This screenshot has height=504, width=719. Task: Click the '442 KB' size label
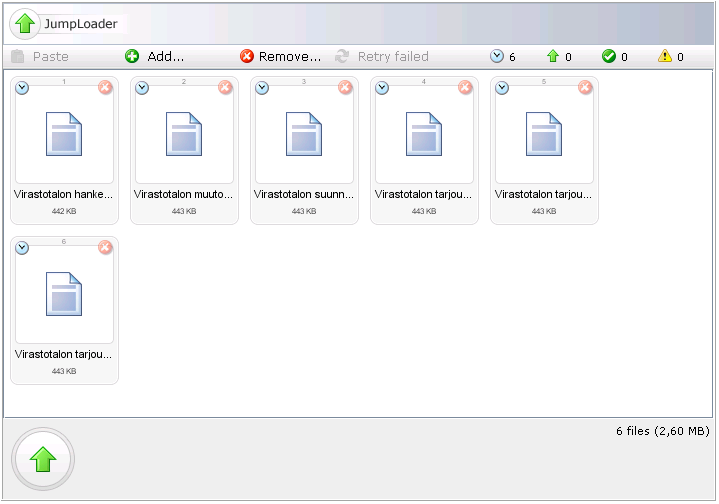point(64,211)
